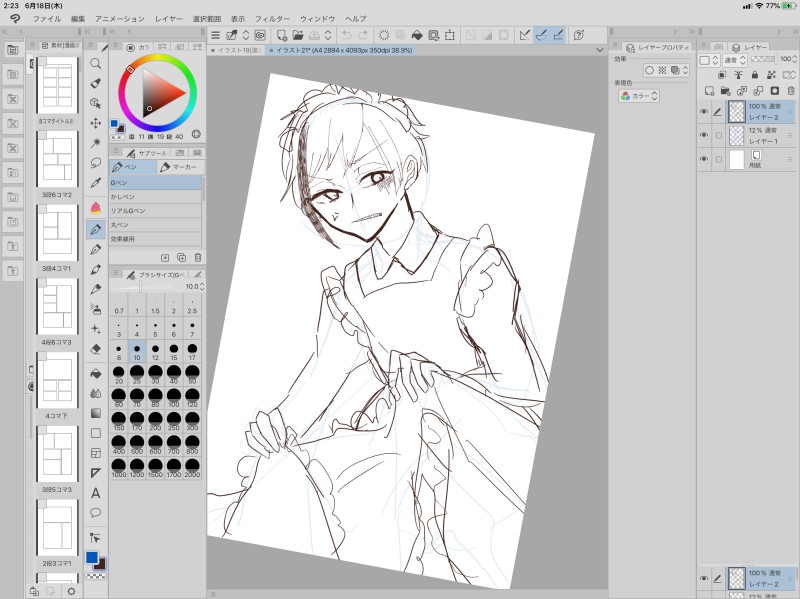Image resolution: width=800 pixels, height=599 pixels.
Task: Create new layer folder icon
Action: 726,91
